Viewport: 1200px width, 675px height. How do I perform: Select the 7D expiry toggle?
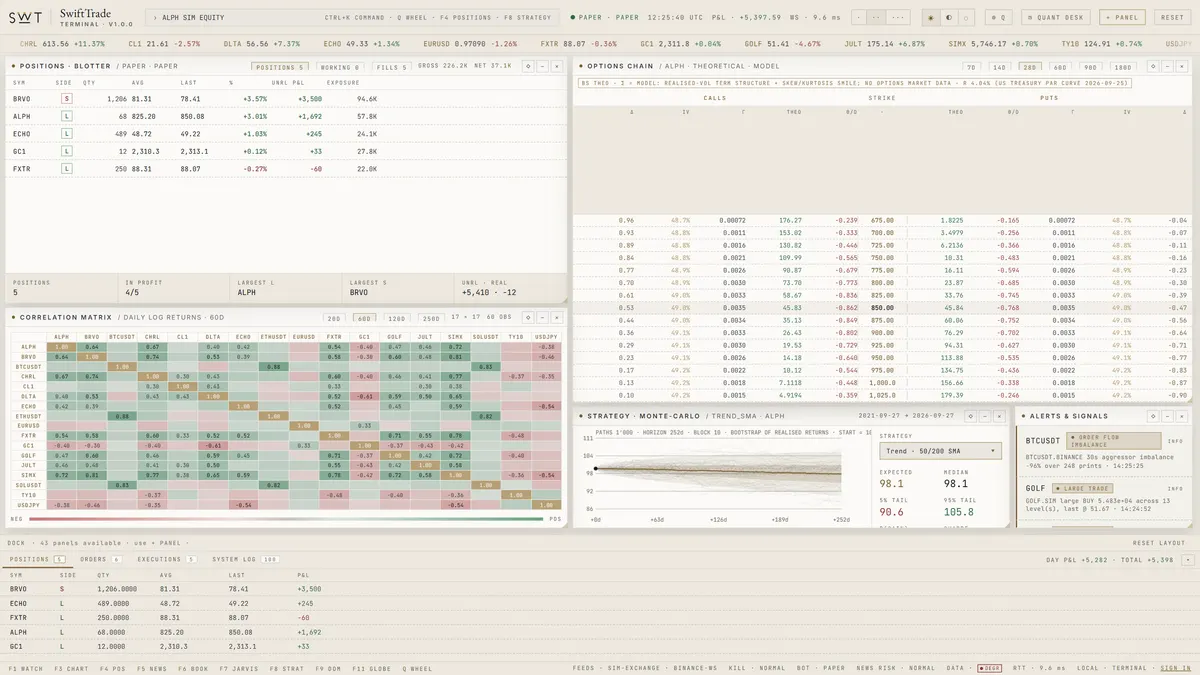(969, 66)
